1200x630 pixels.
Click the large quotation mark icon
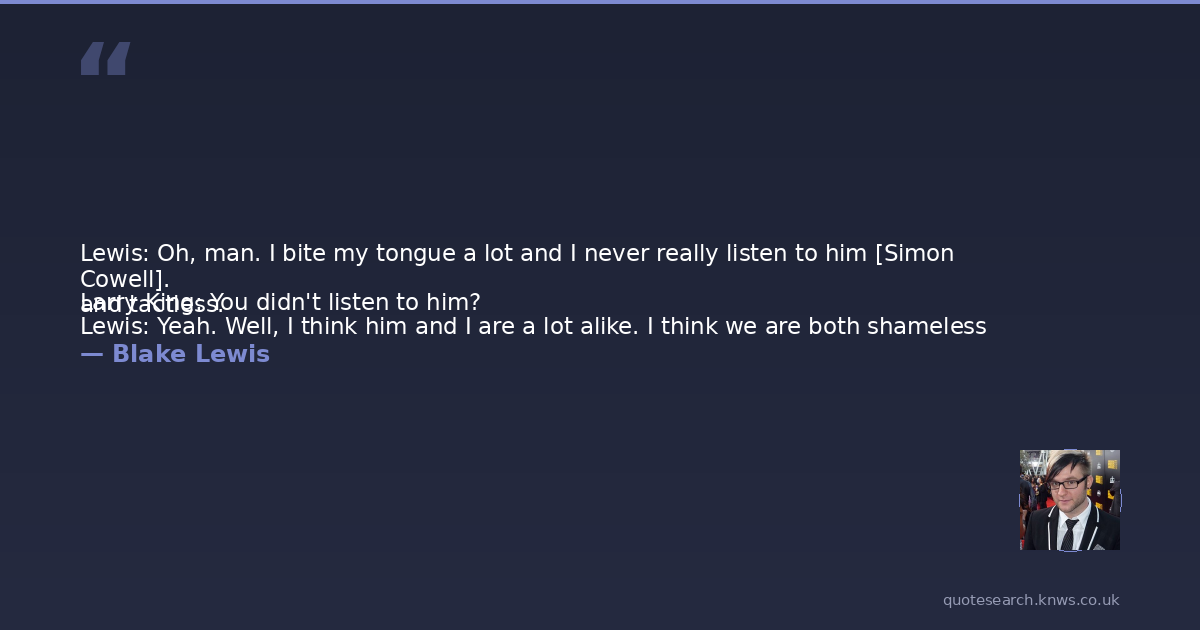pyautogui.click(x=105, y=58)
